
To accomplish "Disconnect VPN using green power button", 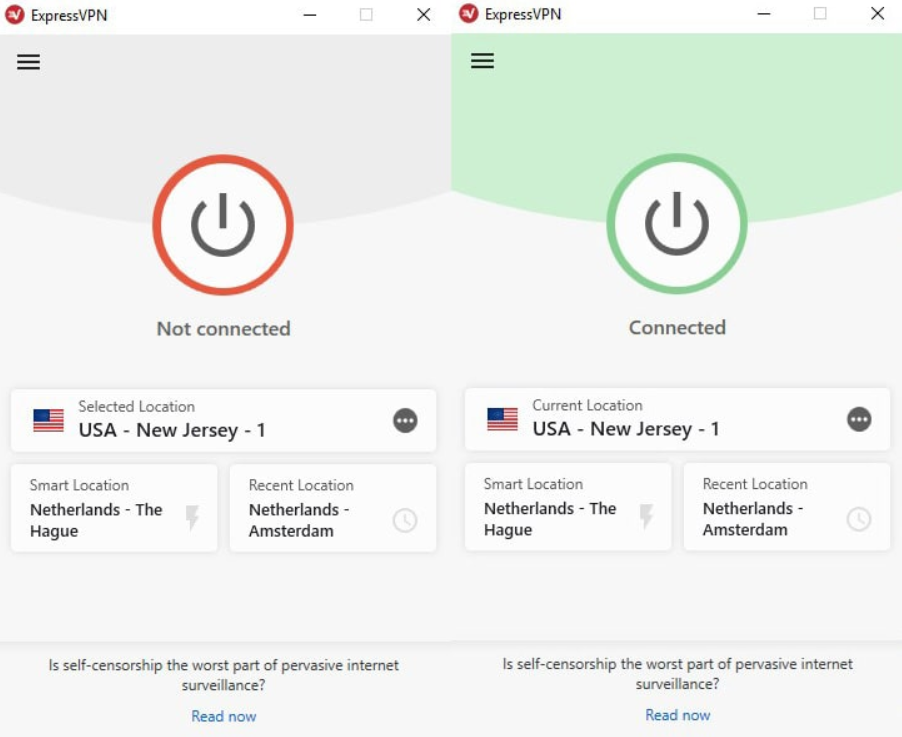I will [677, 224].
